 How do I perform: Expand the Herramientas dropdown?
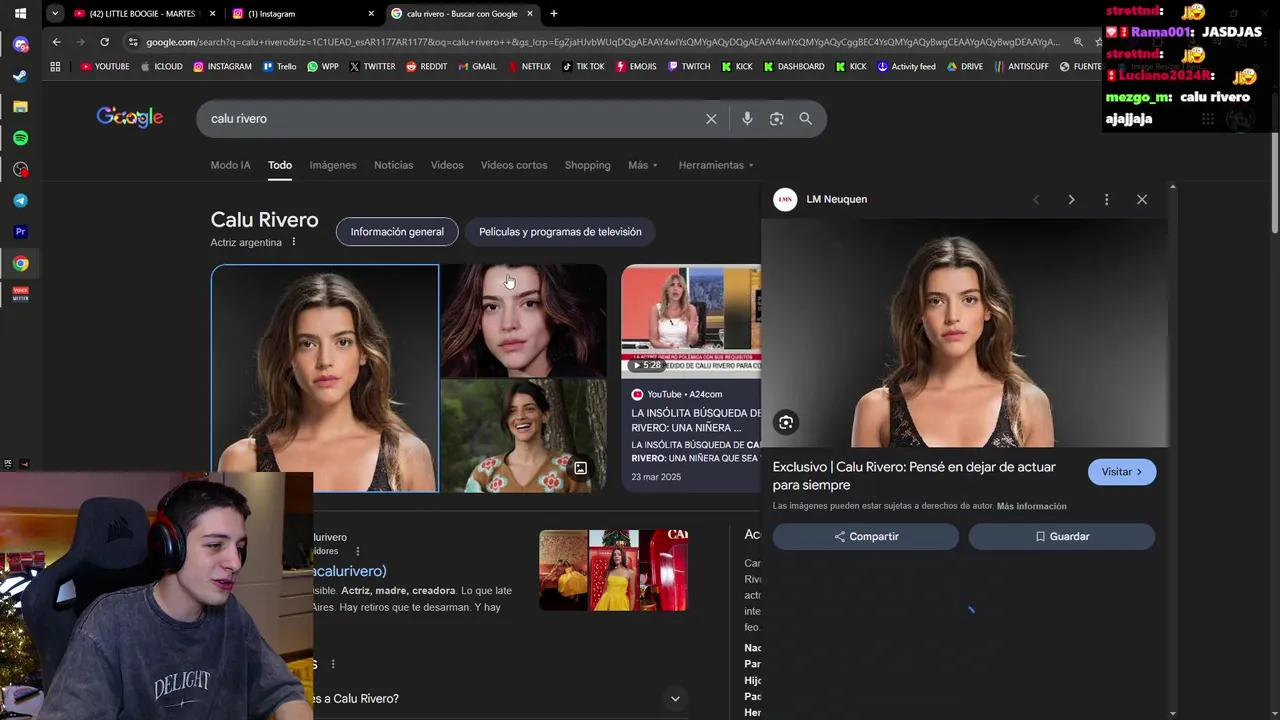(x=716, y=165)
